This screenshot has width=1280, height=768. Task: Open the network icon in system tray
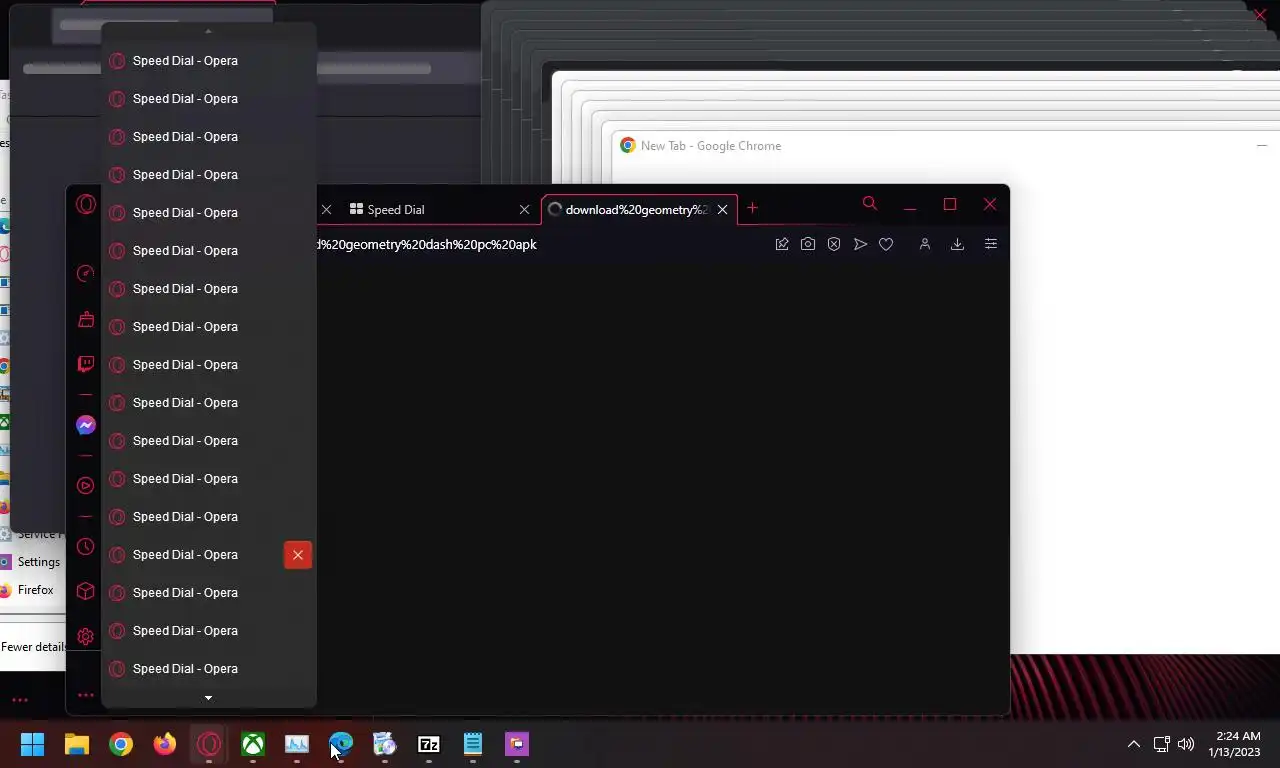1162,744
